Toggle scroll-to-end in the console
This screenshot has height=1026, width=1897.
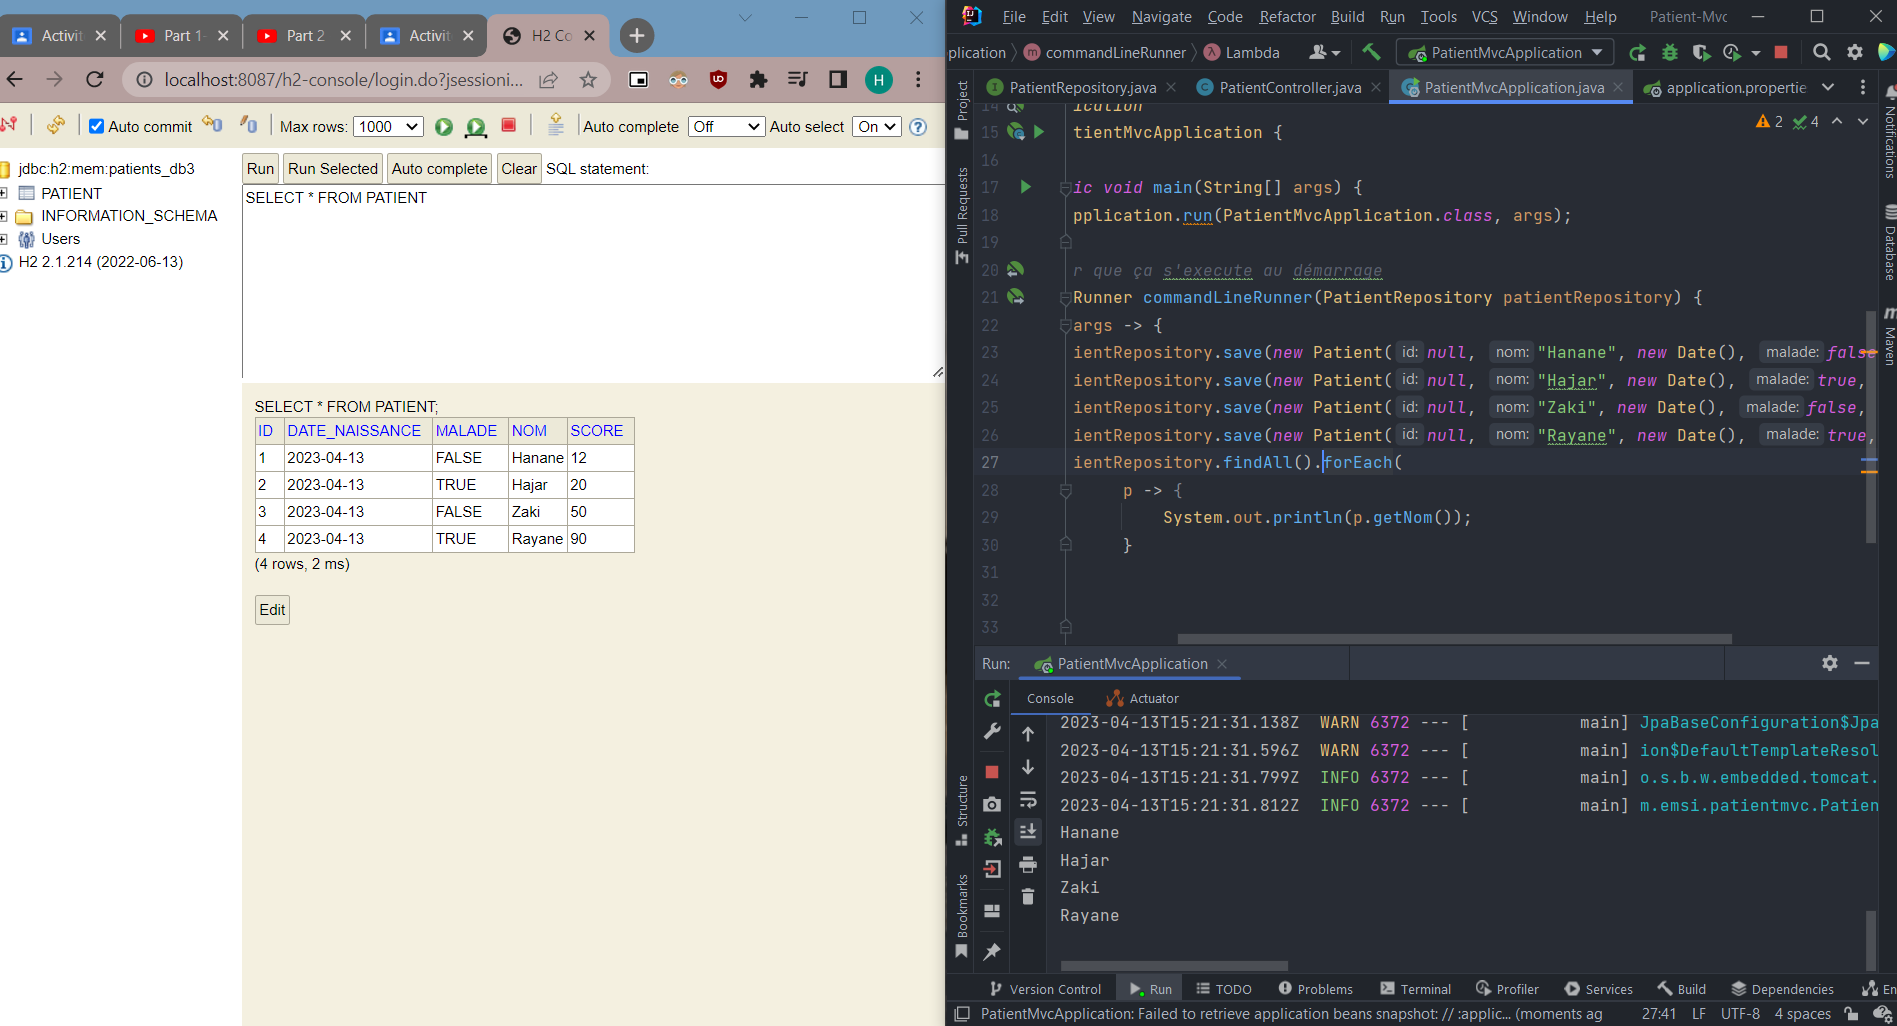pyautogui.click(x=1028, y=831)
